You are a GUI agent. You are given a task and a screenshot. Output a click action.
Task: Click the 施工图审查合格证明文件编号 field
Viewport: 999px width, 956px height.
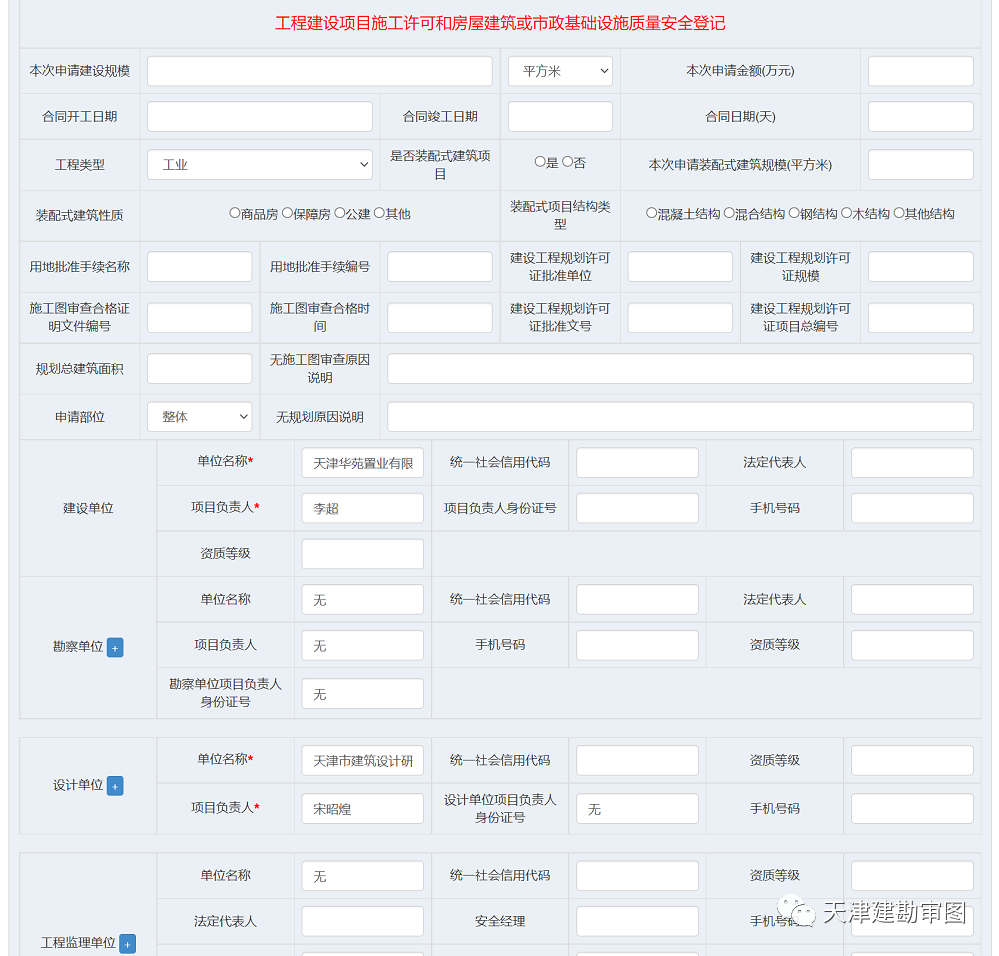click(x=199, y=317)
